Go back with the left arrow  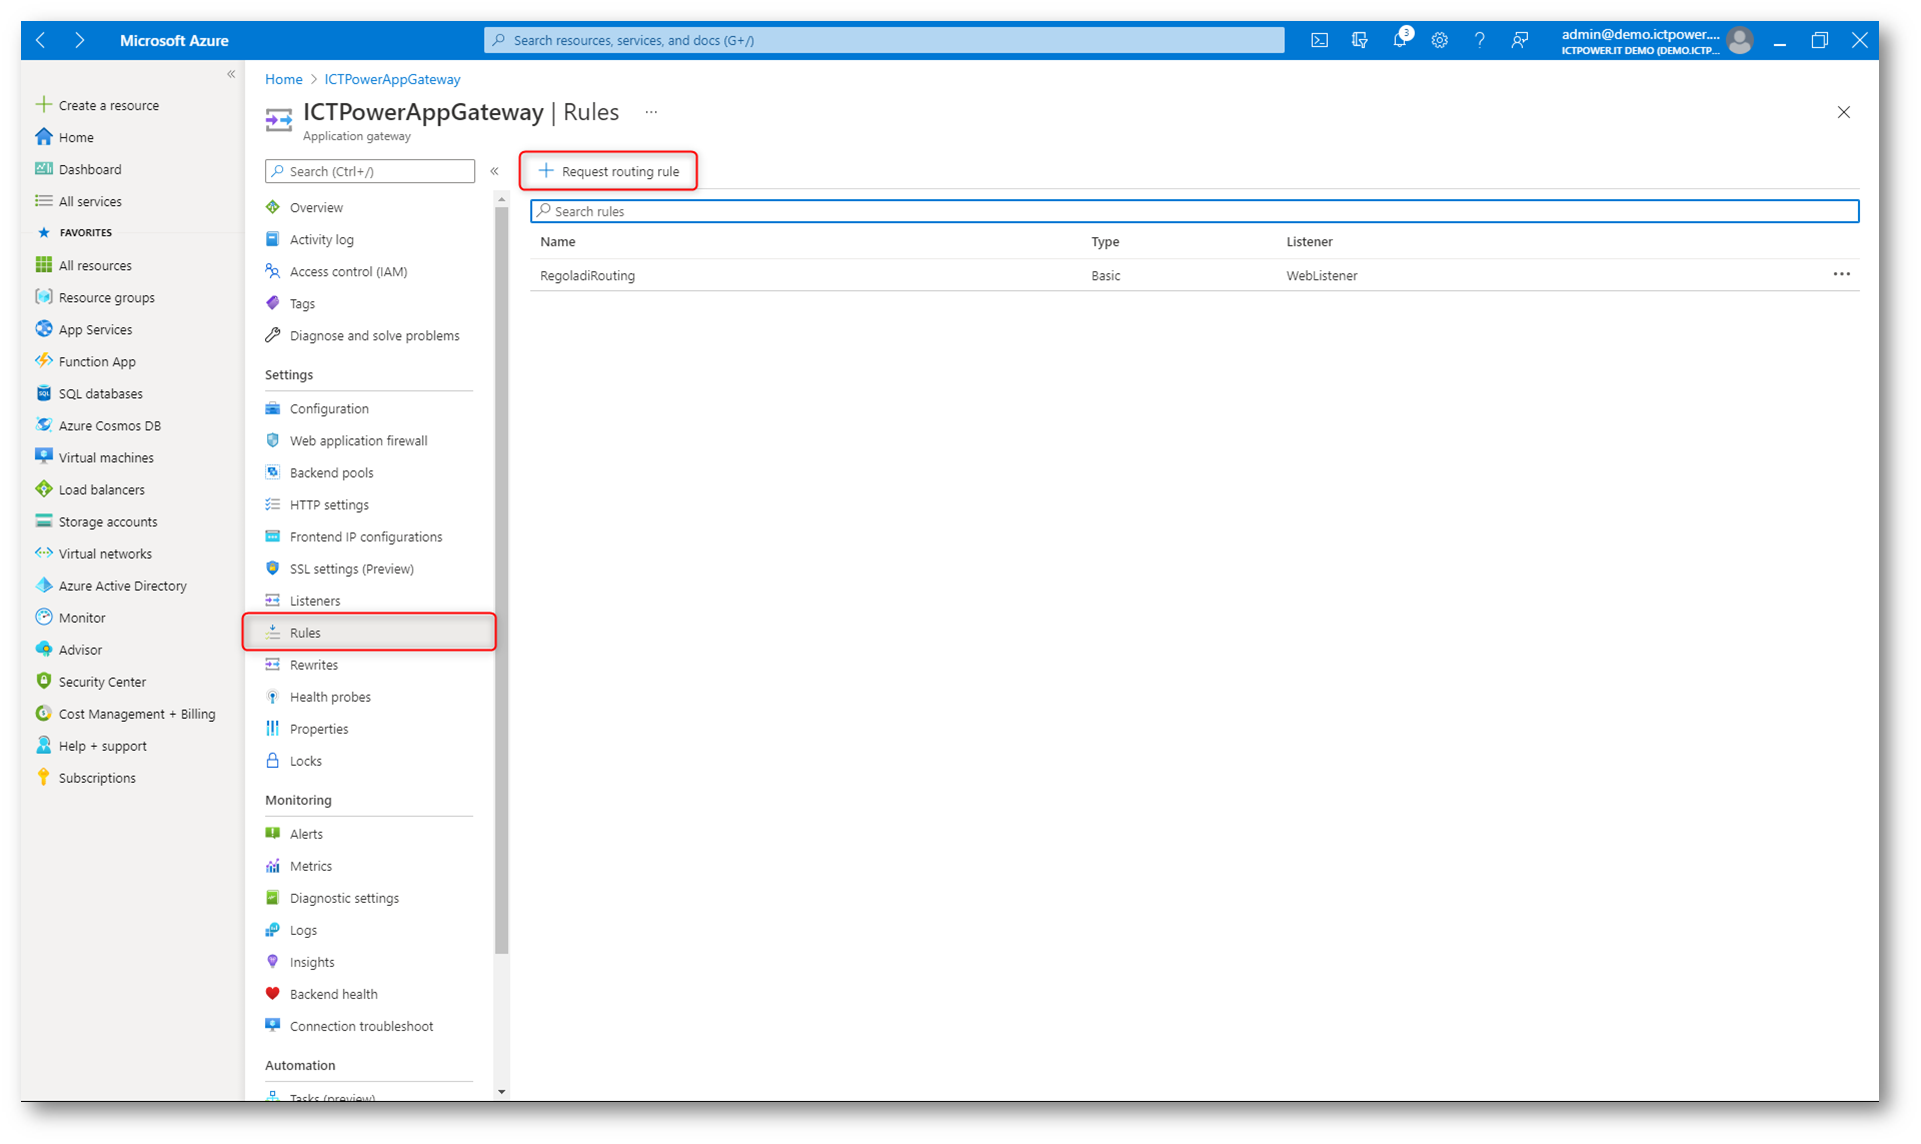(x=41, y=40)
